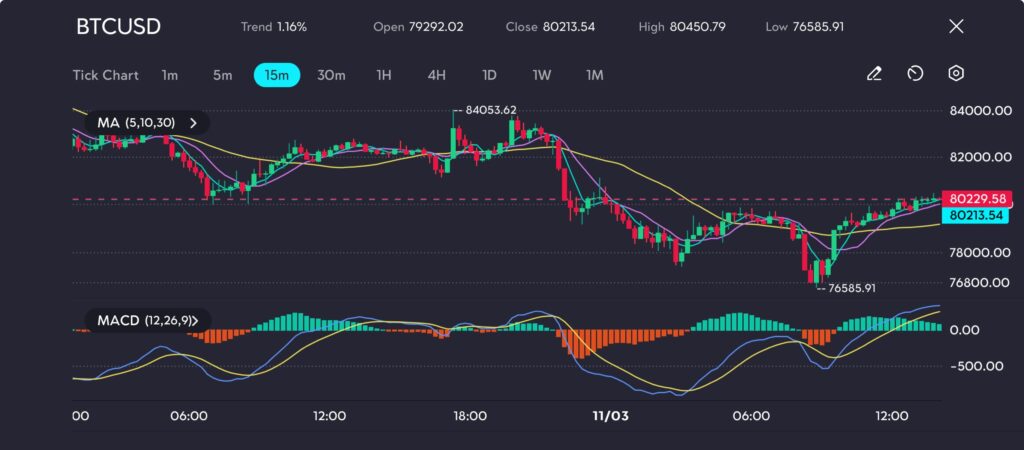Open chart settings hexagon icon
Viewport: 1024px width, 450px height.
[956, 74]
